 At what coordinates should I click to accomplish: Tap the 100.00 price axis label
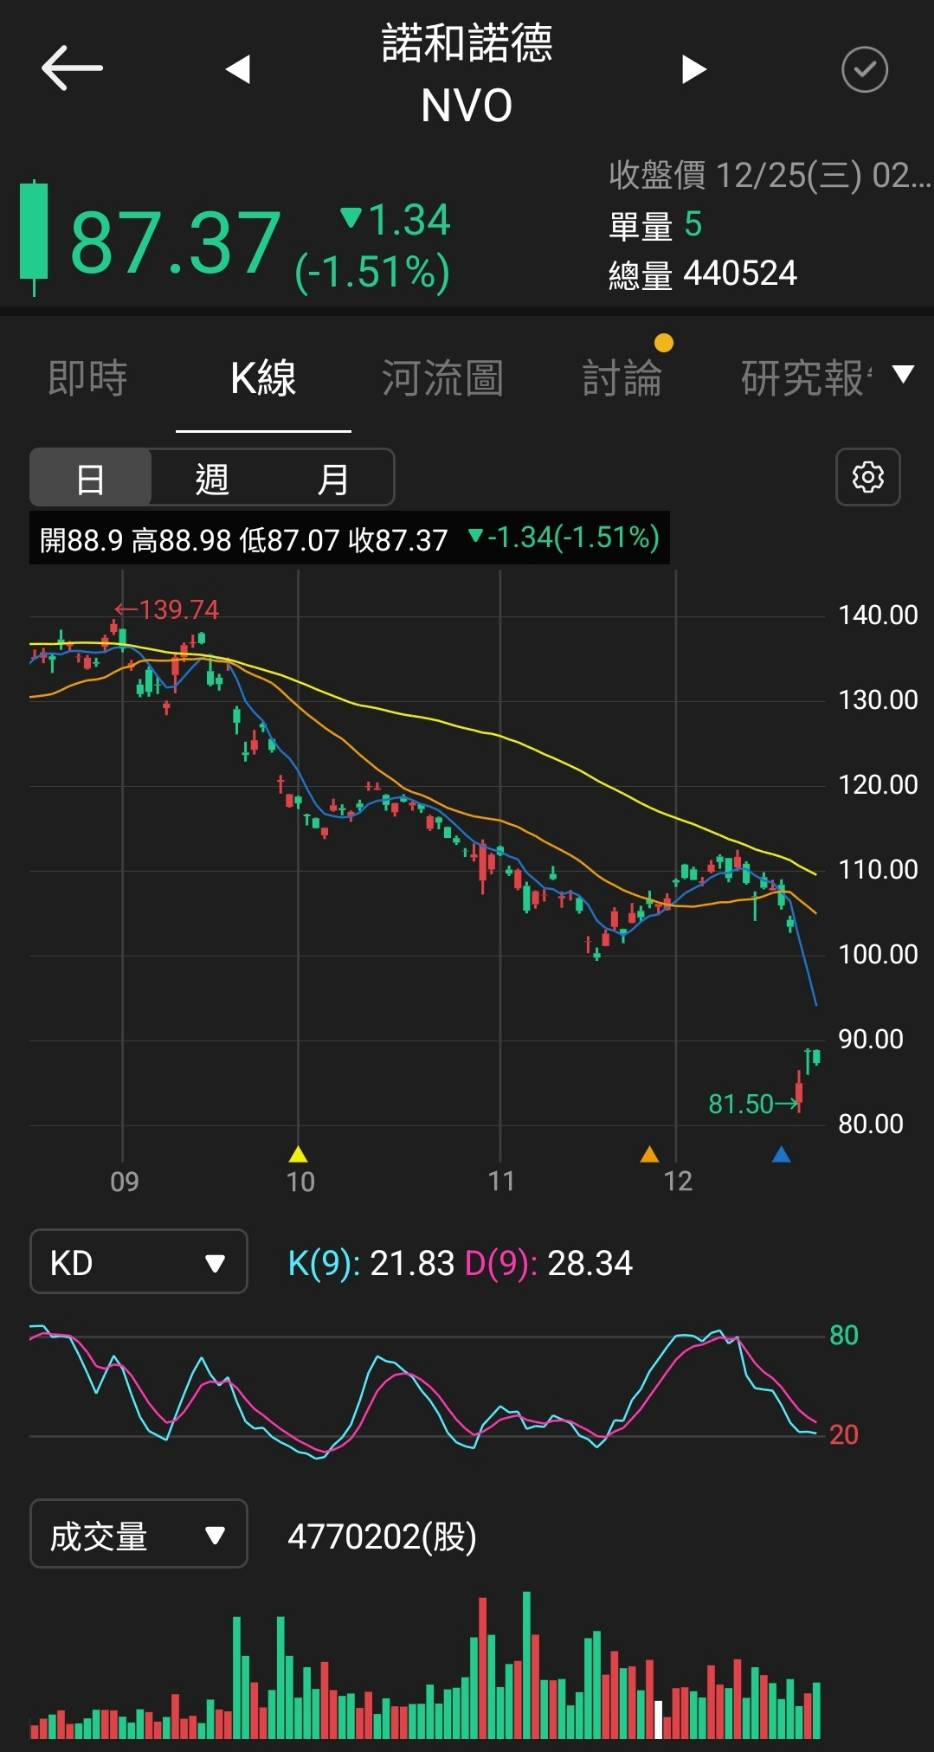878,954
